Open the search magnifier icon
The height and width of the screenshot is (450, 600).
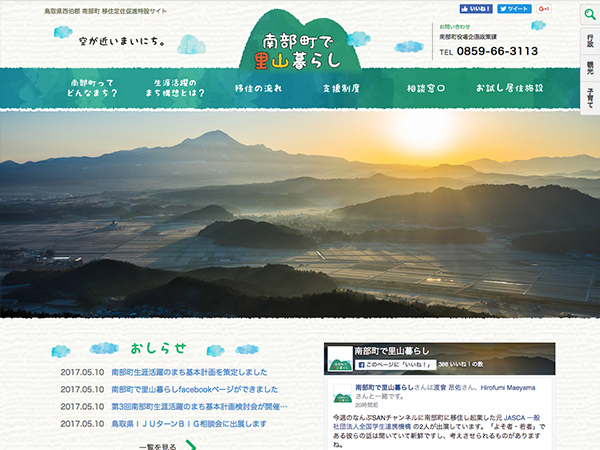pyautogui.click(x=590, y=15)
